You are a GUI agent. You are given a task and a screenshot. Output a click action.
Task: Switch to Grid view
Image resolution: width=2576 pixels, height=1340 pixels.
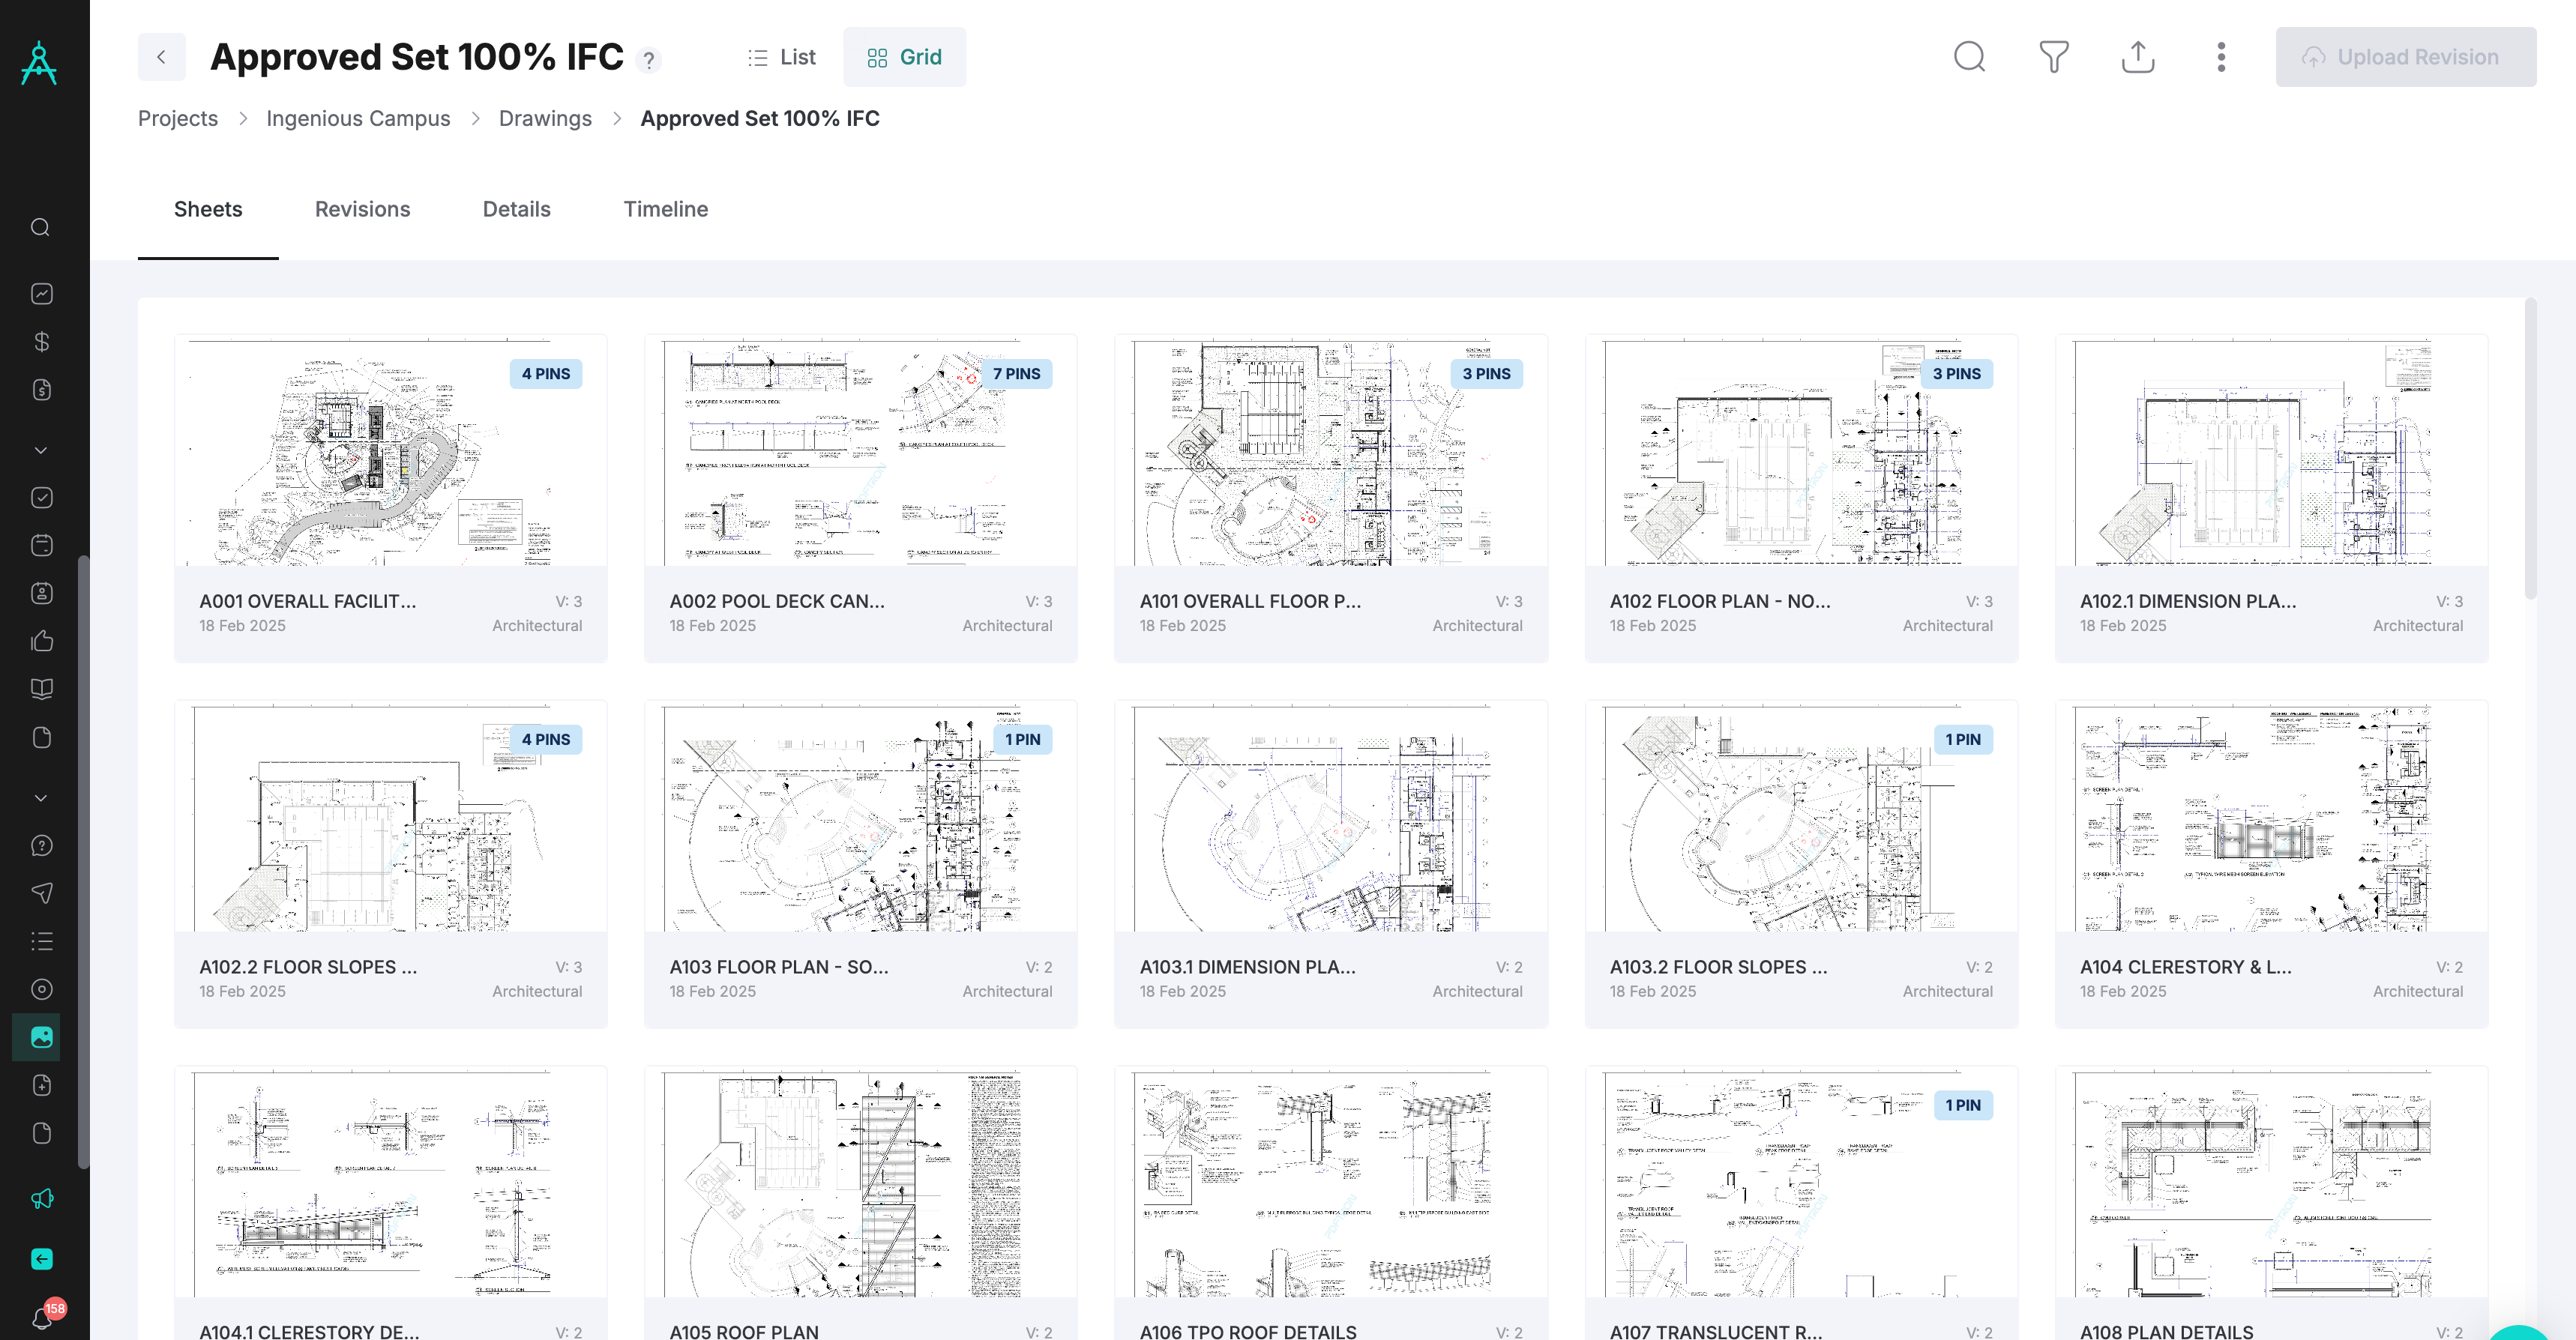coord(904,57)
